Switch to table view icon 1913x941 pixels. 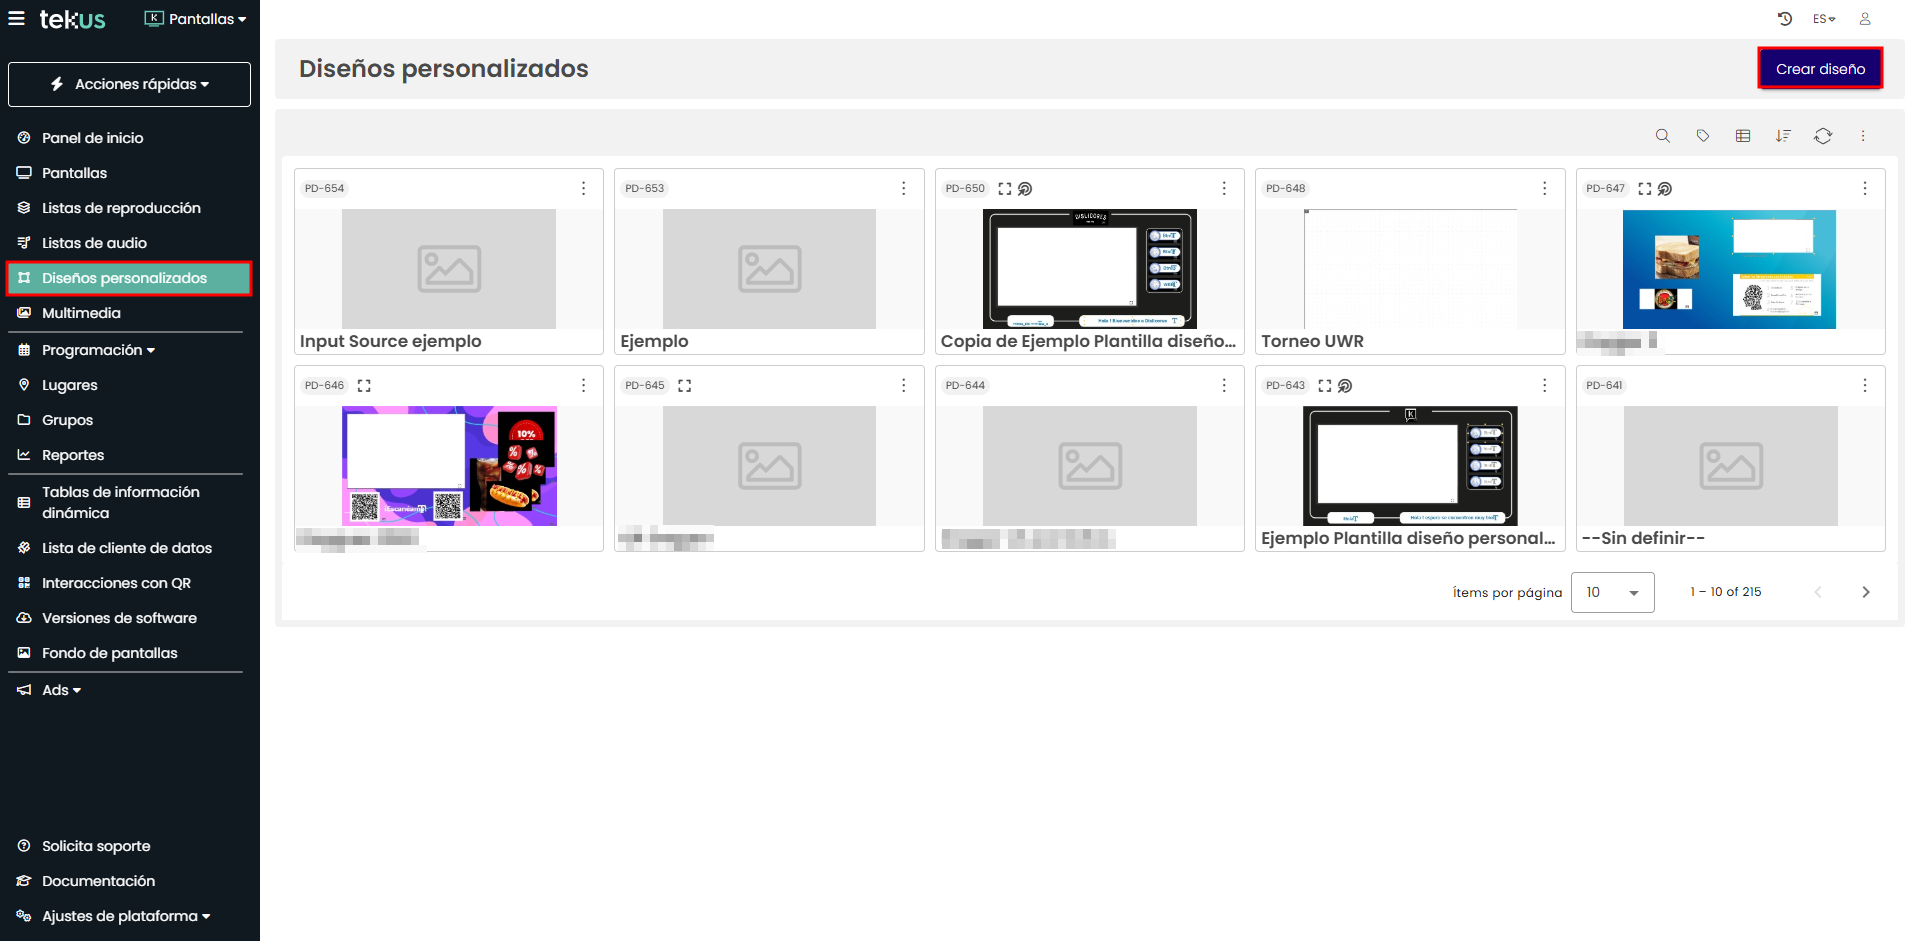[x=1742, y=136]
